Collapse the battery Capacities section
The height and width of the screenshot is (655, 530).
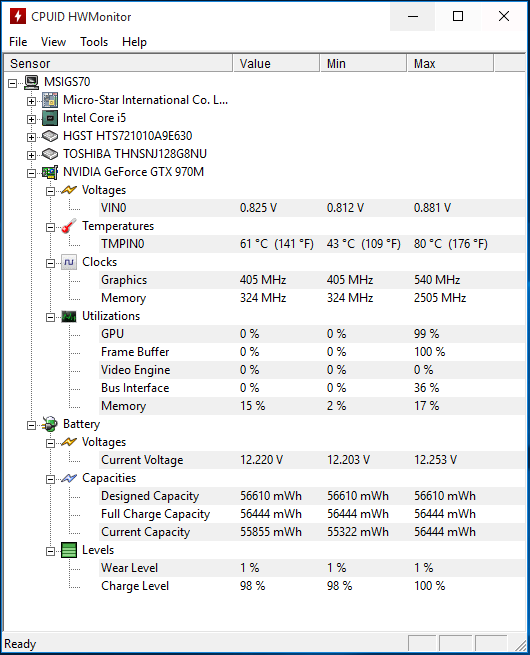coord(50,480)
